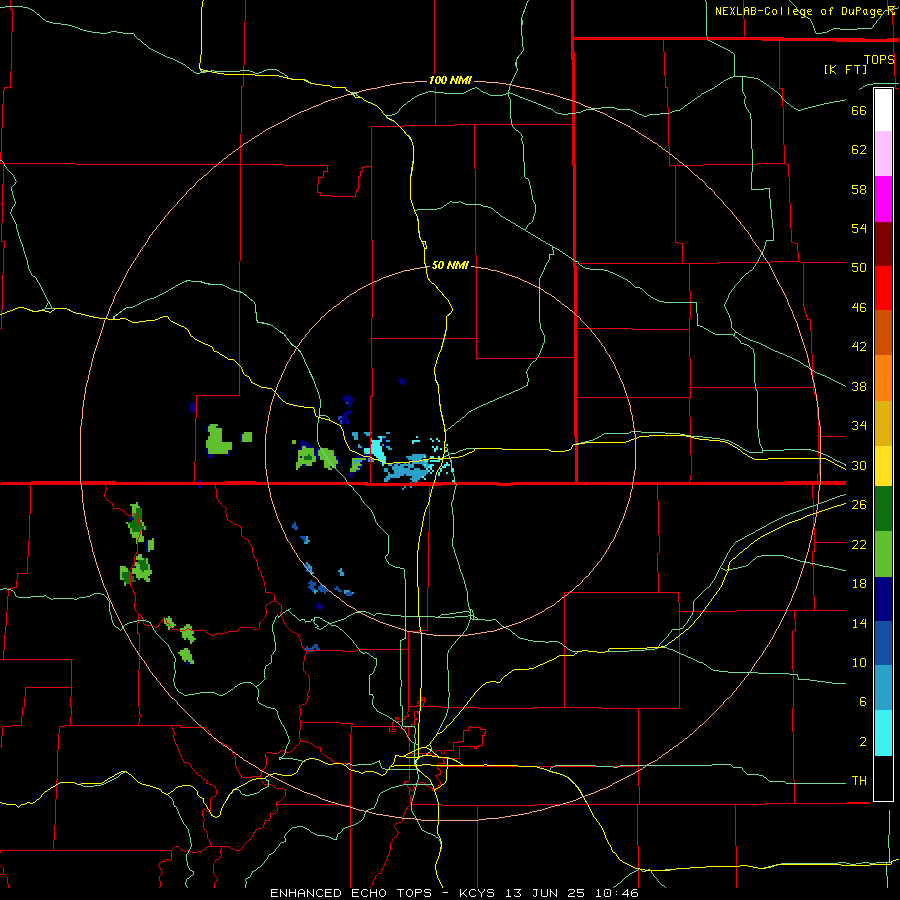This screenshot has height=900, width=900.
Task: Click the "100 NMI" range ring label
Action: 450,80
